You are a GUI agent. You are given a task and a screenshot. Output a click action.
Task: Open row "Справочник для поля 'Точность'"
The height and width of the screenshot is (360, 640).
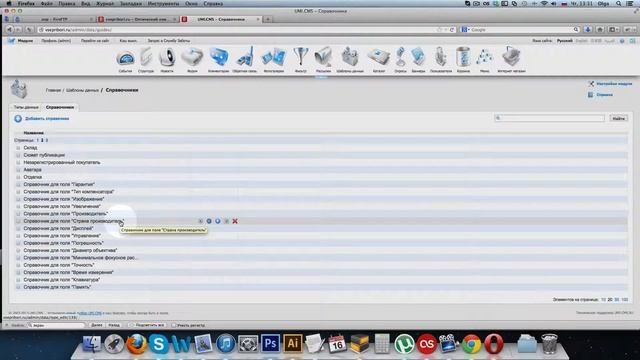59,265
